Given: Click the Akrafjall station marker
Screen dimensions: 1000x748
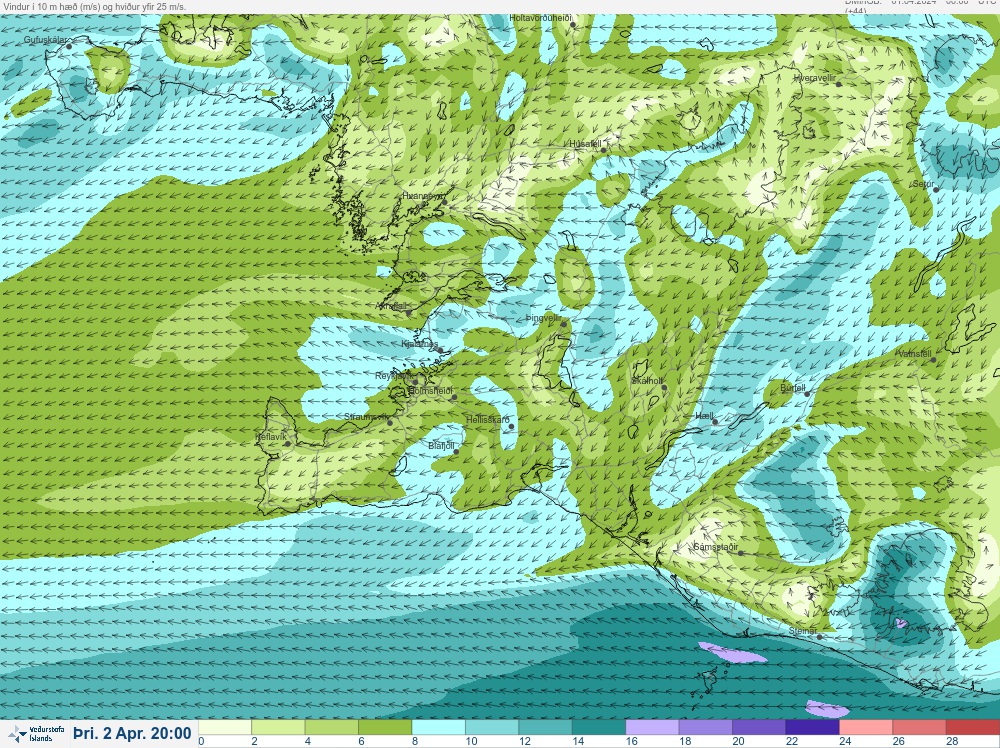Looking at the screenshot, I should pos(409,313).
